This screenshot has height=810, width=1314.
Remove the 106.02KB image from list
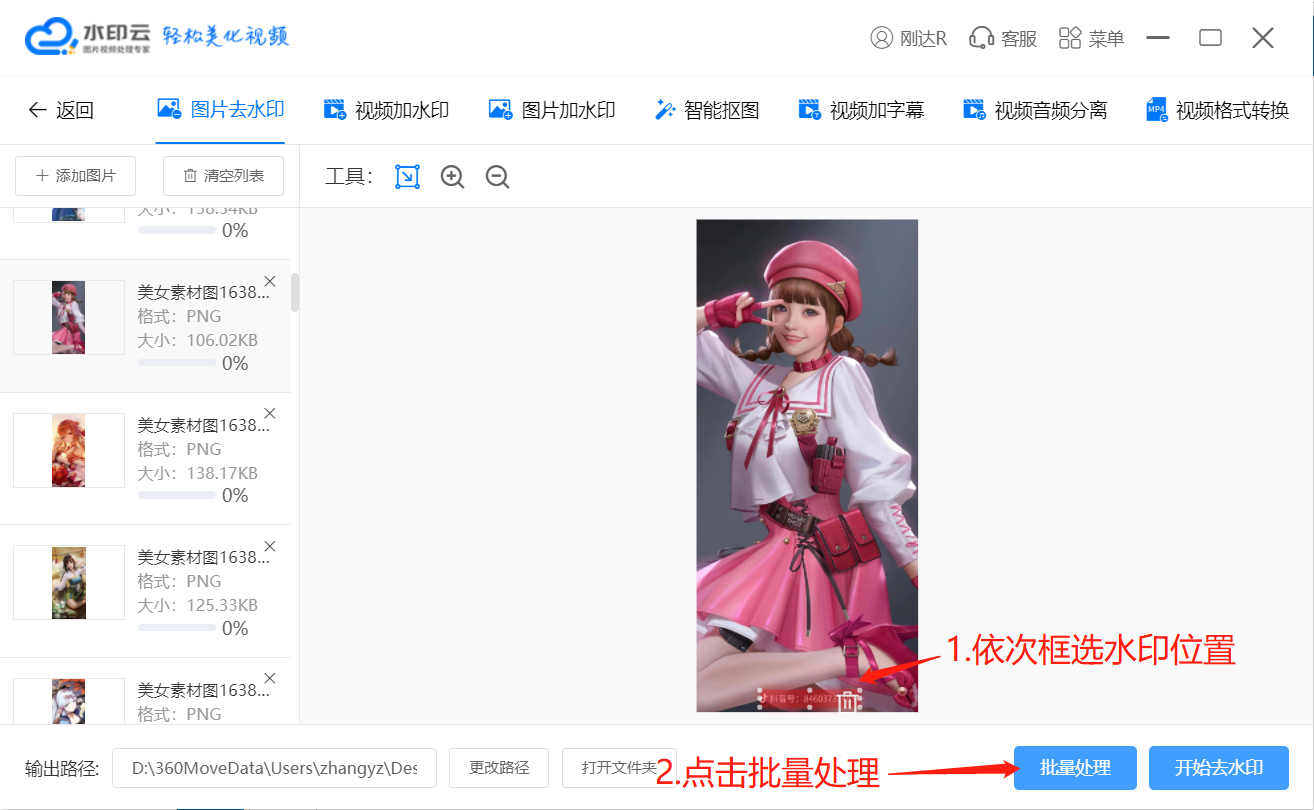[x=269, y=281]
